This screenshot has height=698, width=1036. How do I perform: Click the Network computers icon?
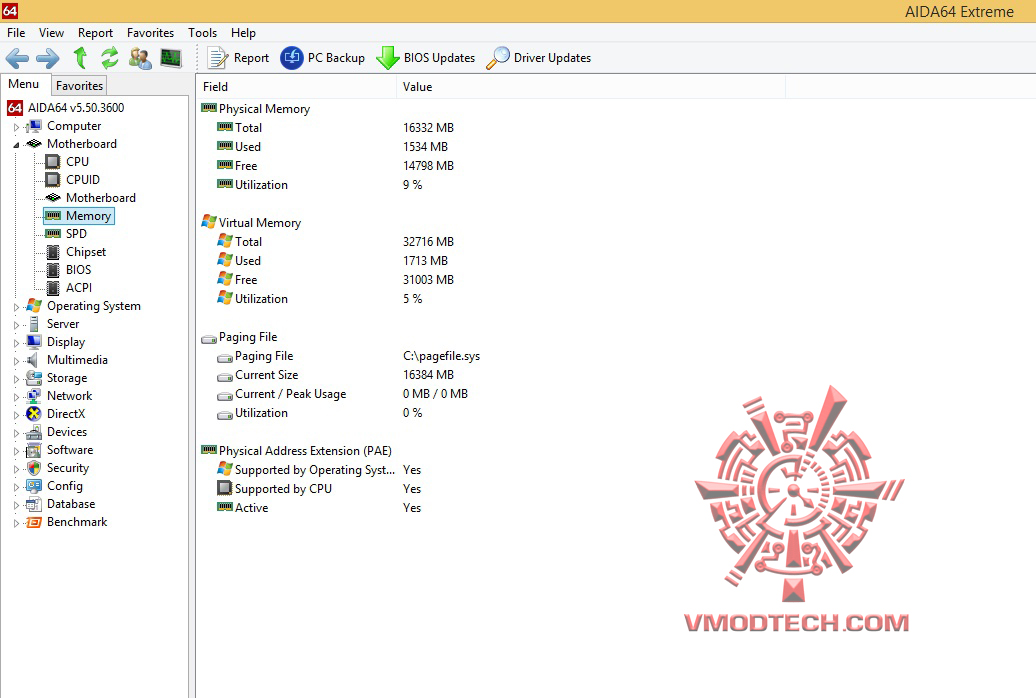coord(34,396)
